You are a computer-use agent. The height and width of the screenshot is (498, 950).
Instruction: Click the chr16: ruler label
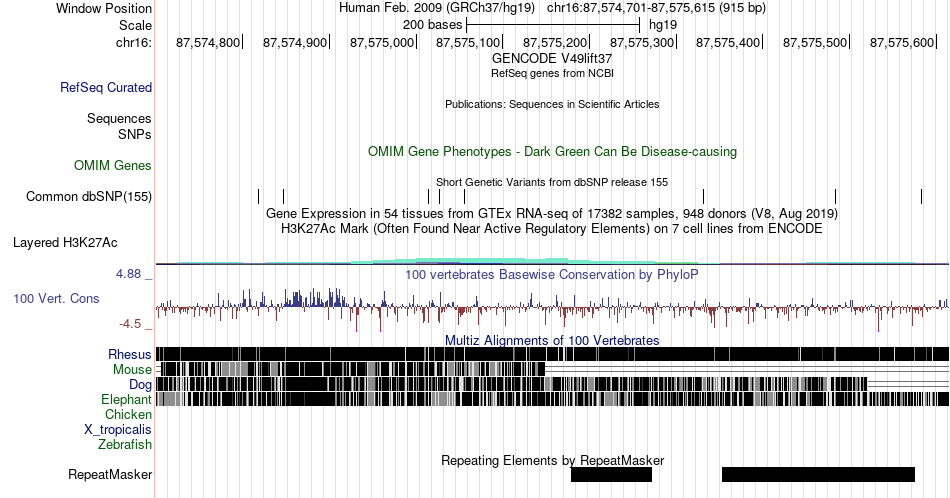(x=134, y=42)
